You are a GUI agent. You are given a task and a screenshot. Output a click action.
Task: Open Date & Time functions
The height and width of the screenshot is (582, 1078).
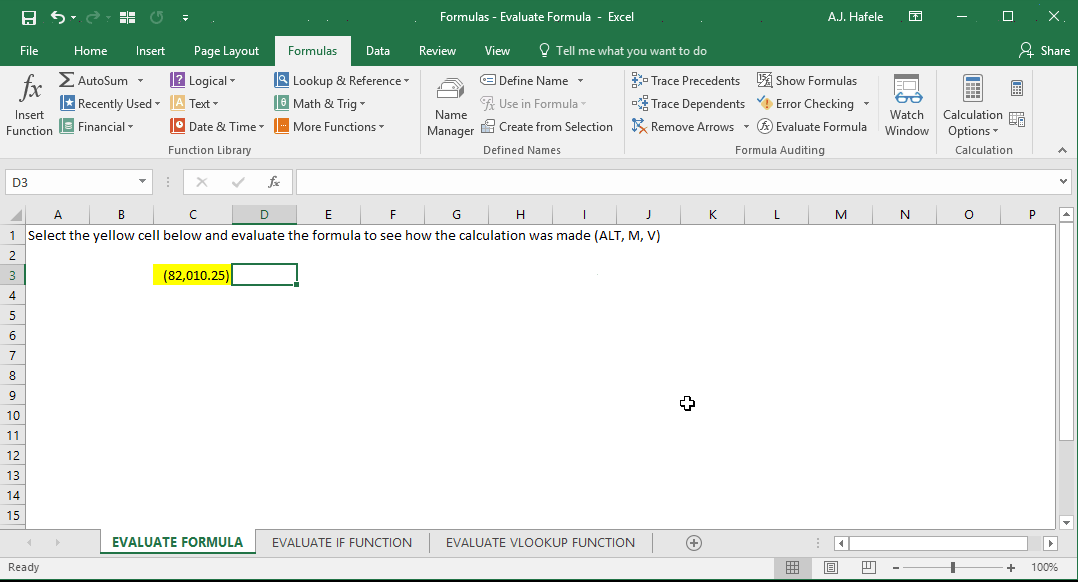coord(217,126)
